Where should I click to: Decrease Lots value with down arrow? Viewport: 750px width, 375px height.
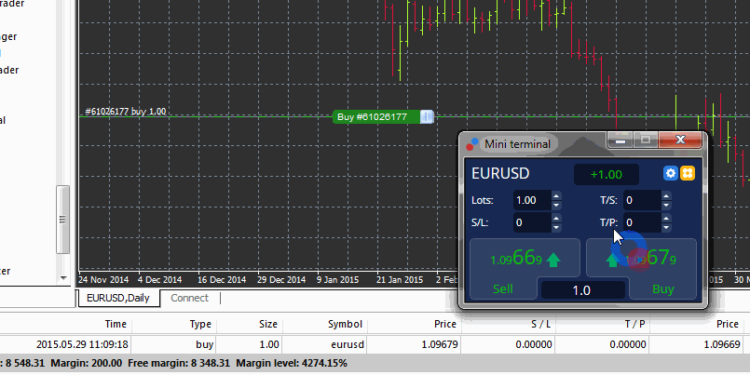[x=556, y=205]
